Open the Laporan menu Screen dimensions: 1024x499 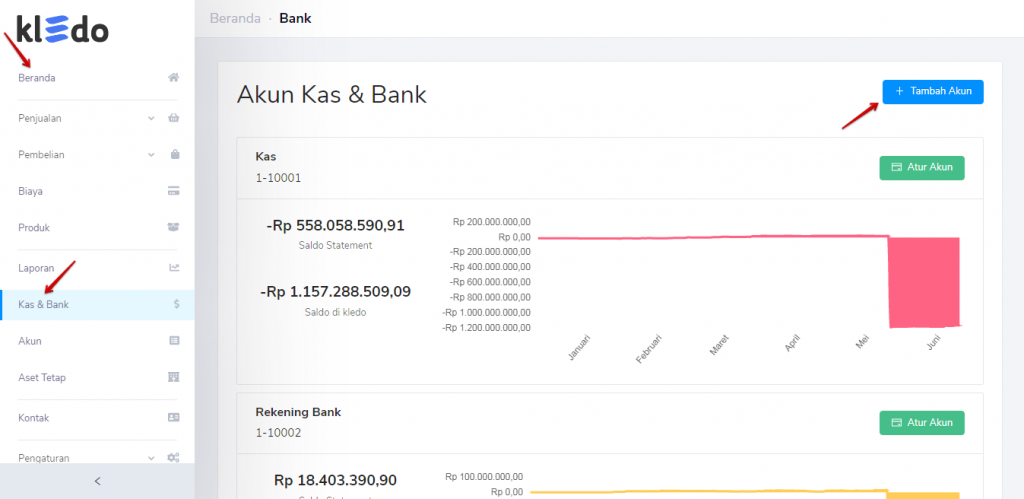pyautogui.click(x=36, y=268)
